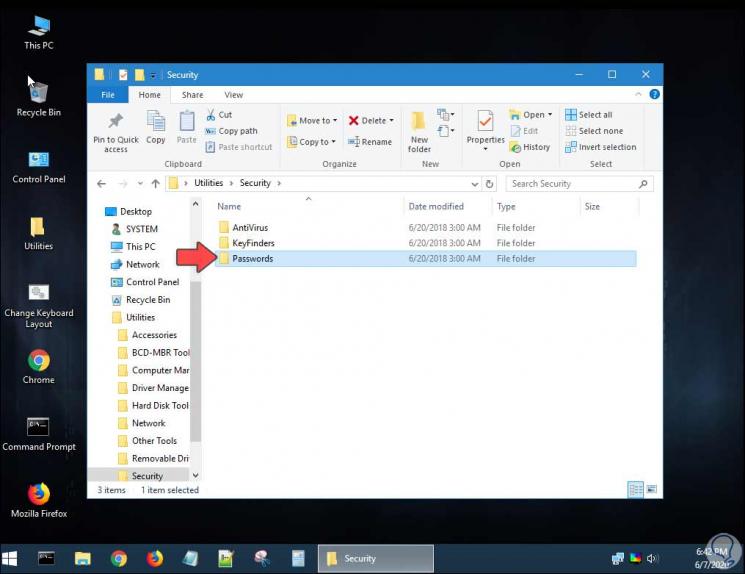Select the Passwords folder
This screenshot has width=745, height=574.
pos(425,258)
